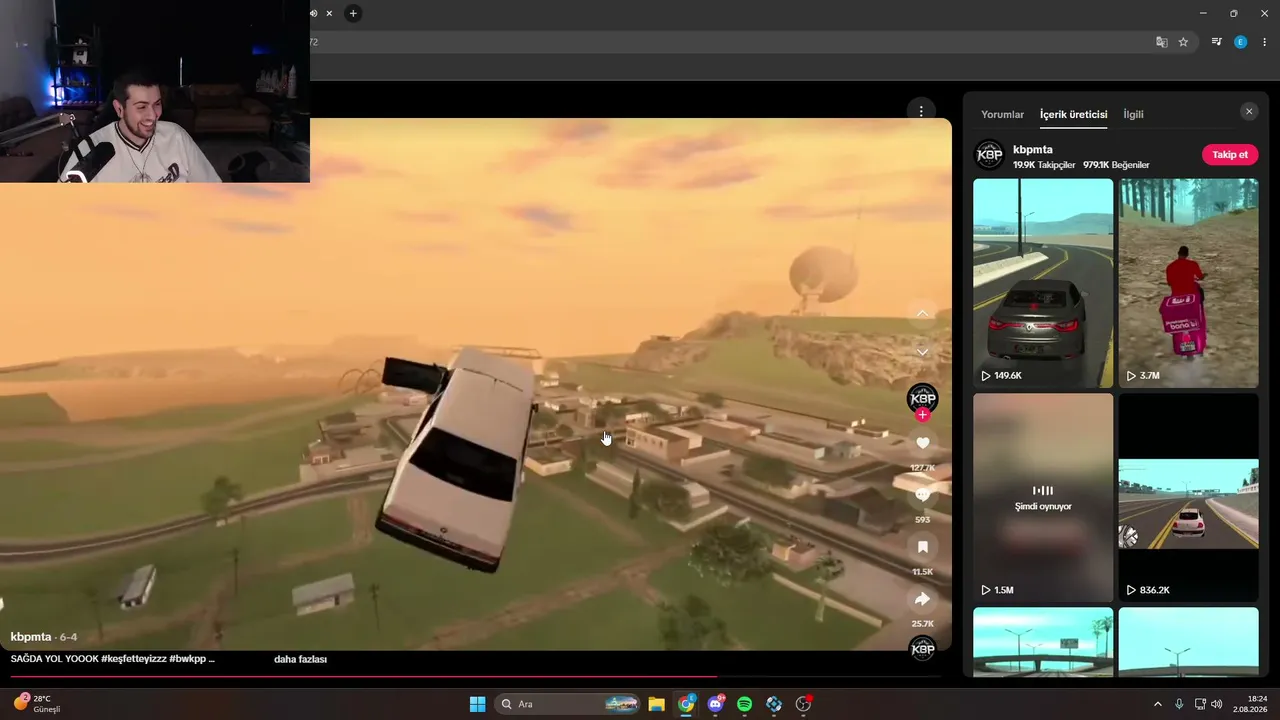Image resolution: width=1280 pixels, height=720 pixels.
Task: Open the spinning sound disc at bottom right of video
Action: pos(922,650)
